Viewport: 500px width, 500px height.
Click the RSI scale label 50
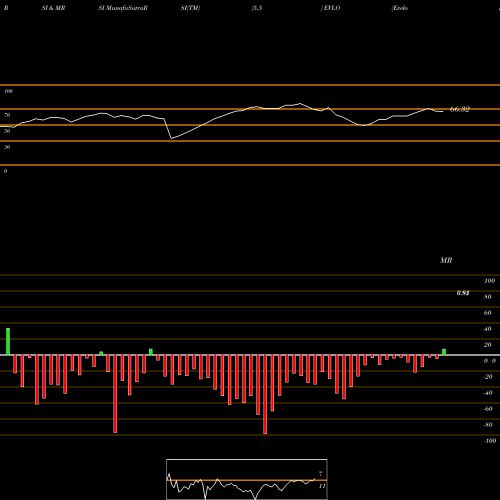7,131
